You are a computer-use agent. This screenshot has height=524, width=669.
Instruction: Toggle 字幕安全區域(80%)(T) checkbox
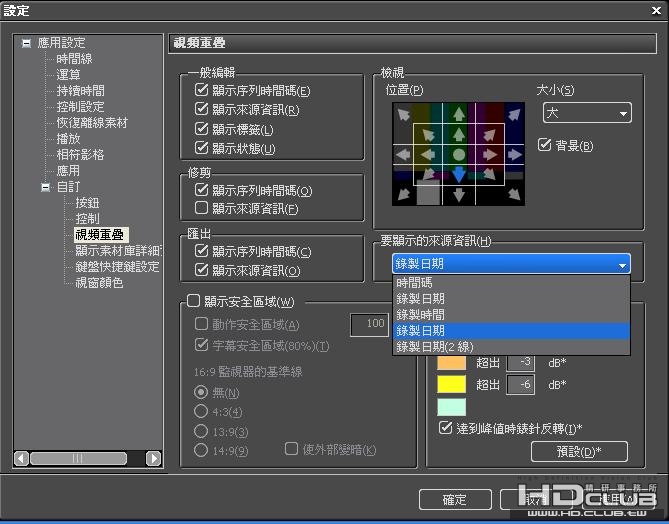(x=201, y=345)
